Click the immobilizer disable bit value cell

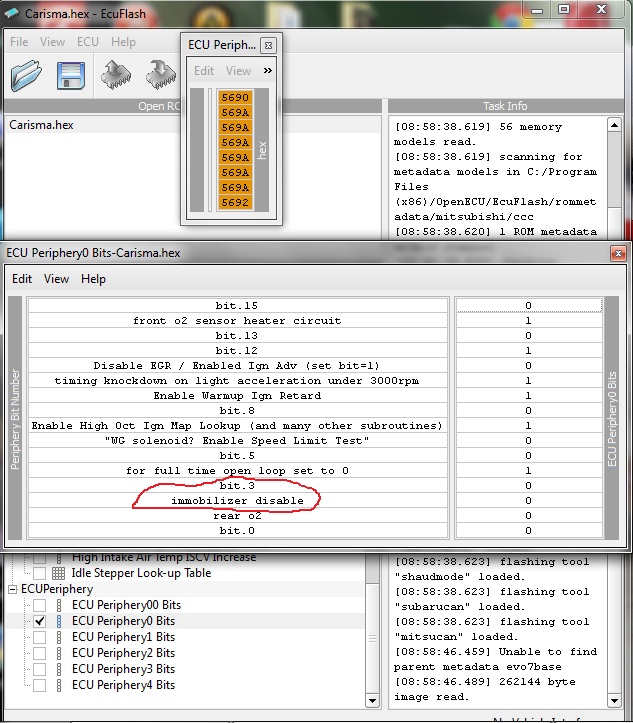527,500
